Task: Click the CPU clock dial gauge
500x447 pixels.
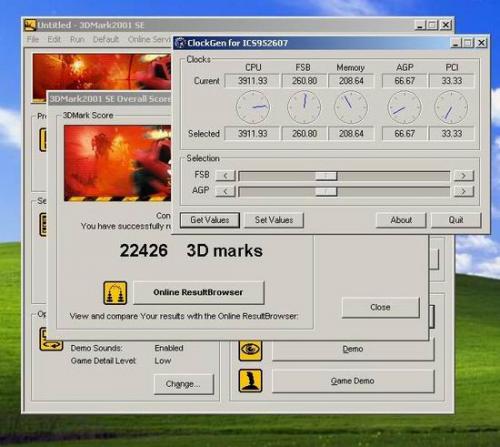Action: pos(253,107)
